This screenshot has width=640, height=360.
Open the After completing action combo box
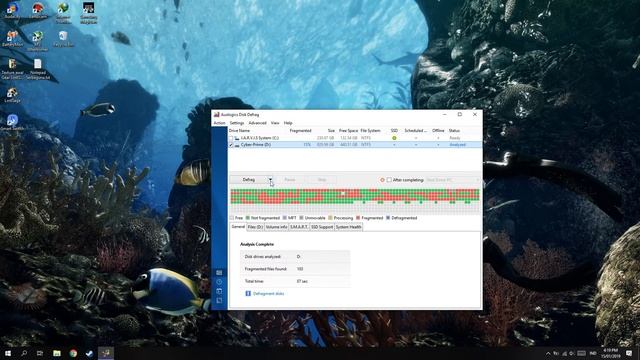pyautogui.click(x=452, y=180)
